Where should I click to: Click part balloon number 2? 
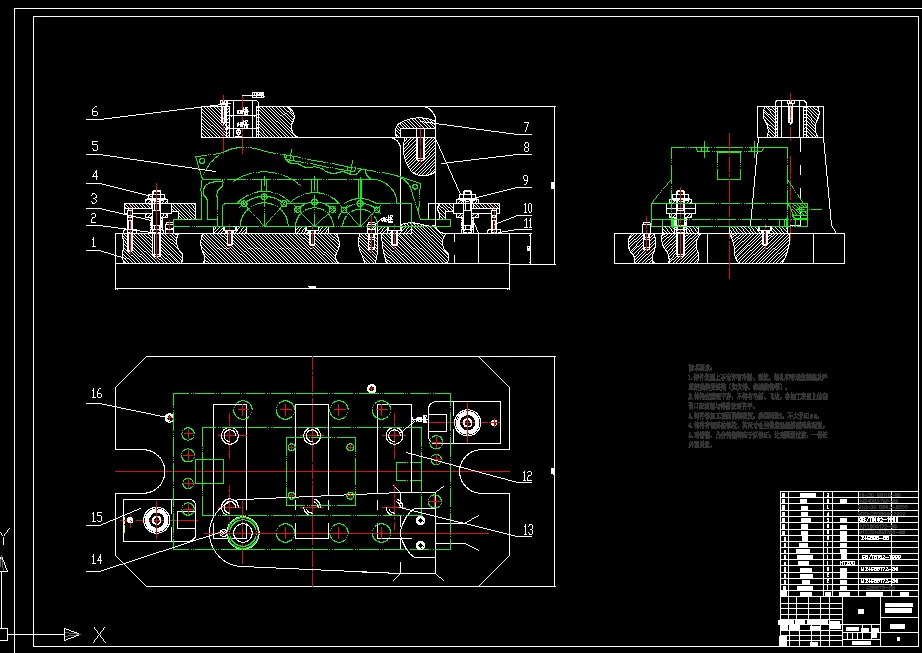pyautogui.click(x=93, y=219)
